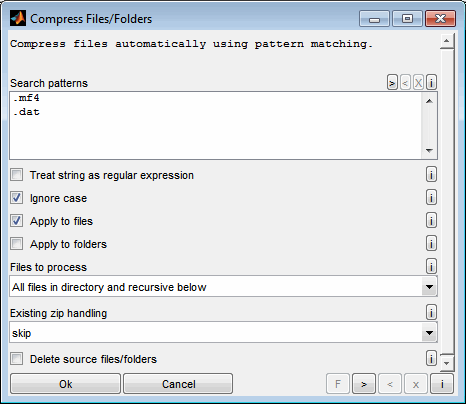The width and height of the screenshot is (466, 404).
Task: Click the info icon next to Search patterns
Action: click(431, 82)
